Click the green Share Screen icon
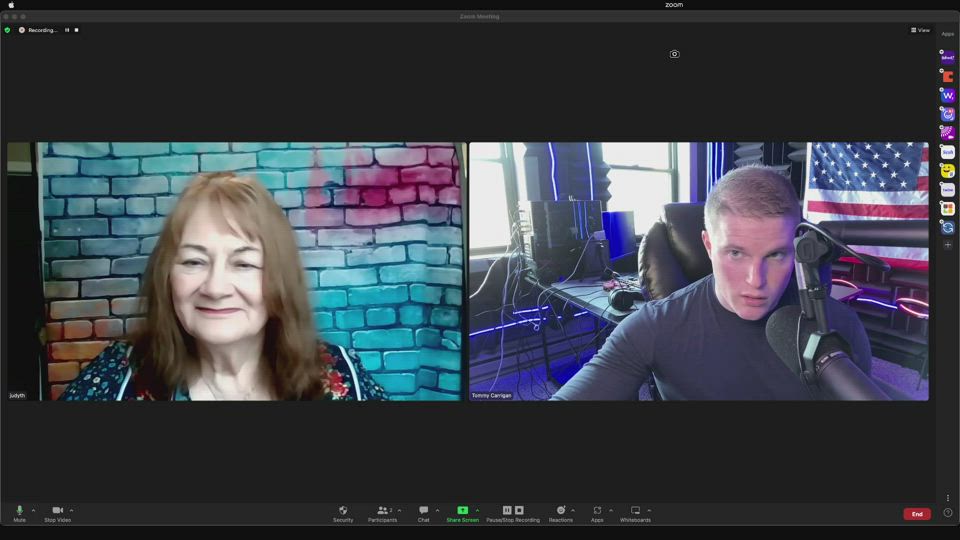 462,510
